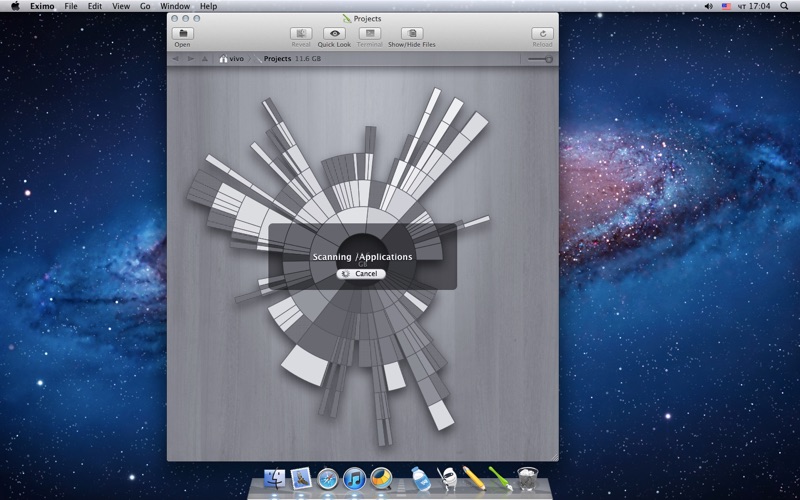Adjust the zoom slider in path bar
Screen dimensions: 800x500
coord(540,59)
